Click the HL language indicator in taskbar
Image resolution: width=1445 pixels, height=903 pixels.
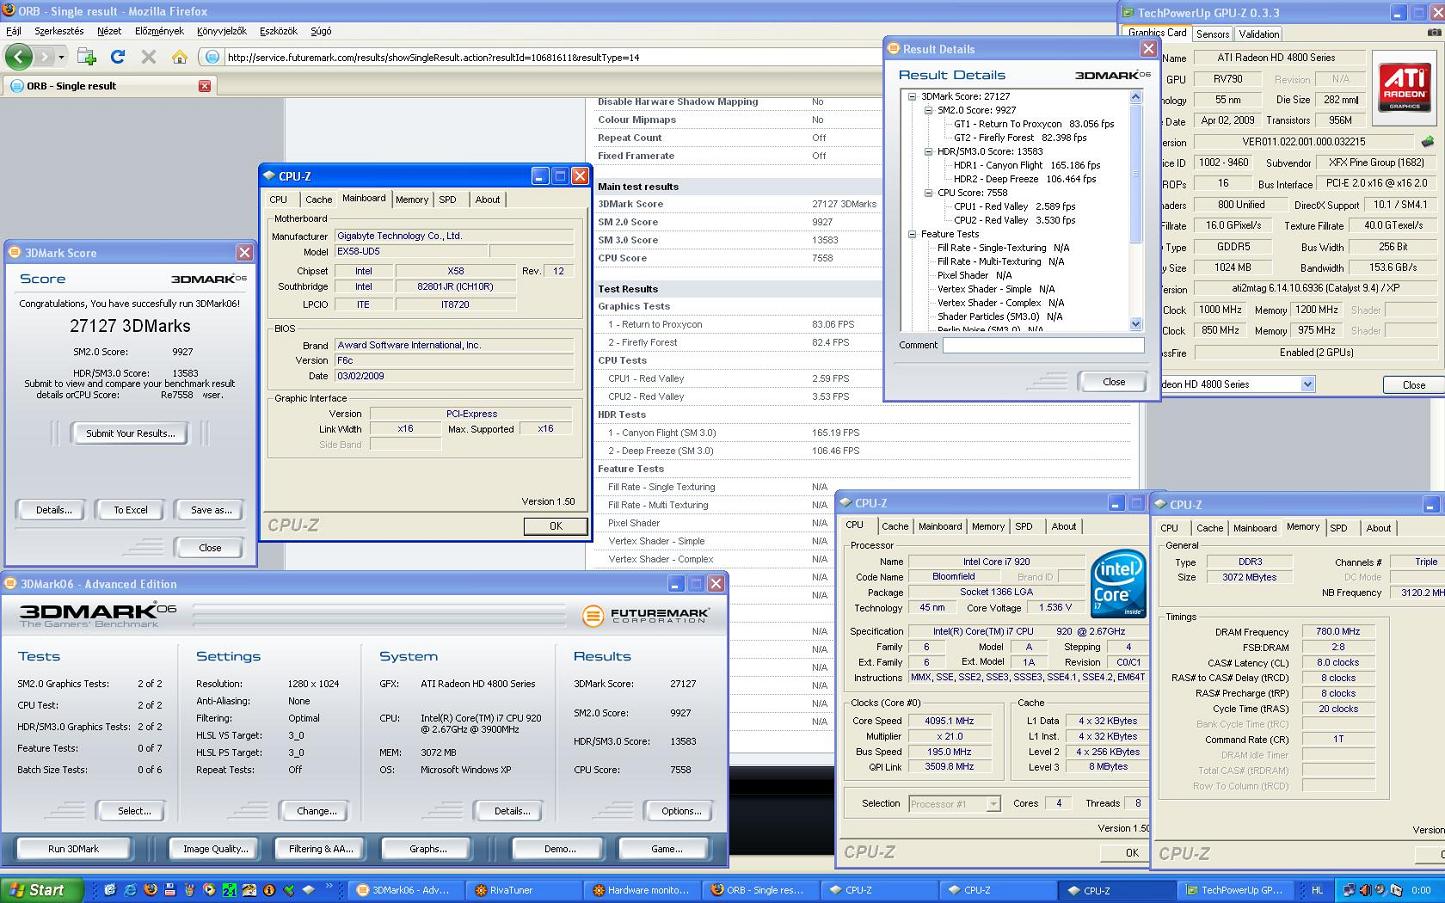coord(1317,890)
